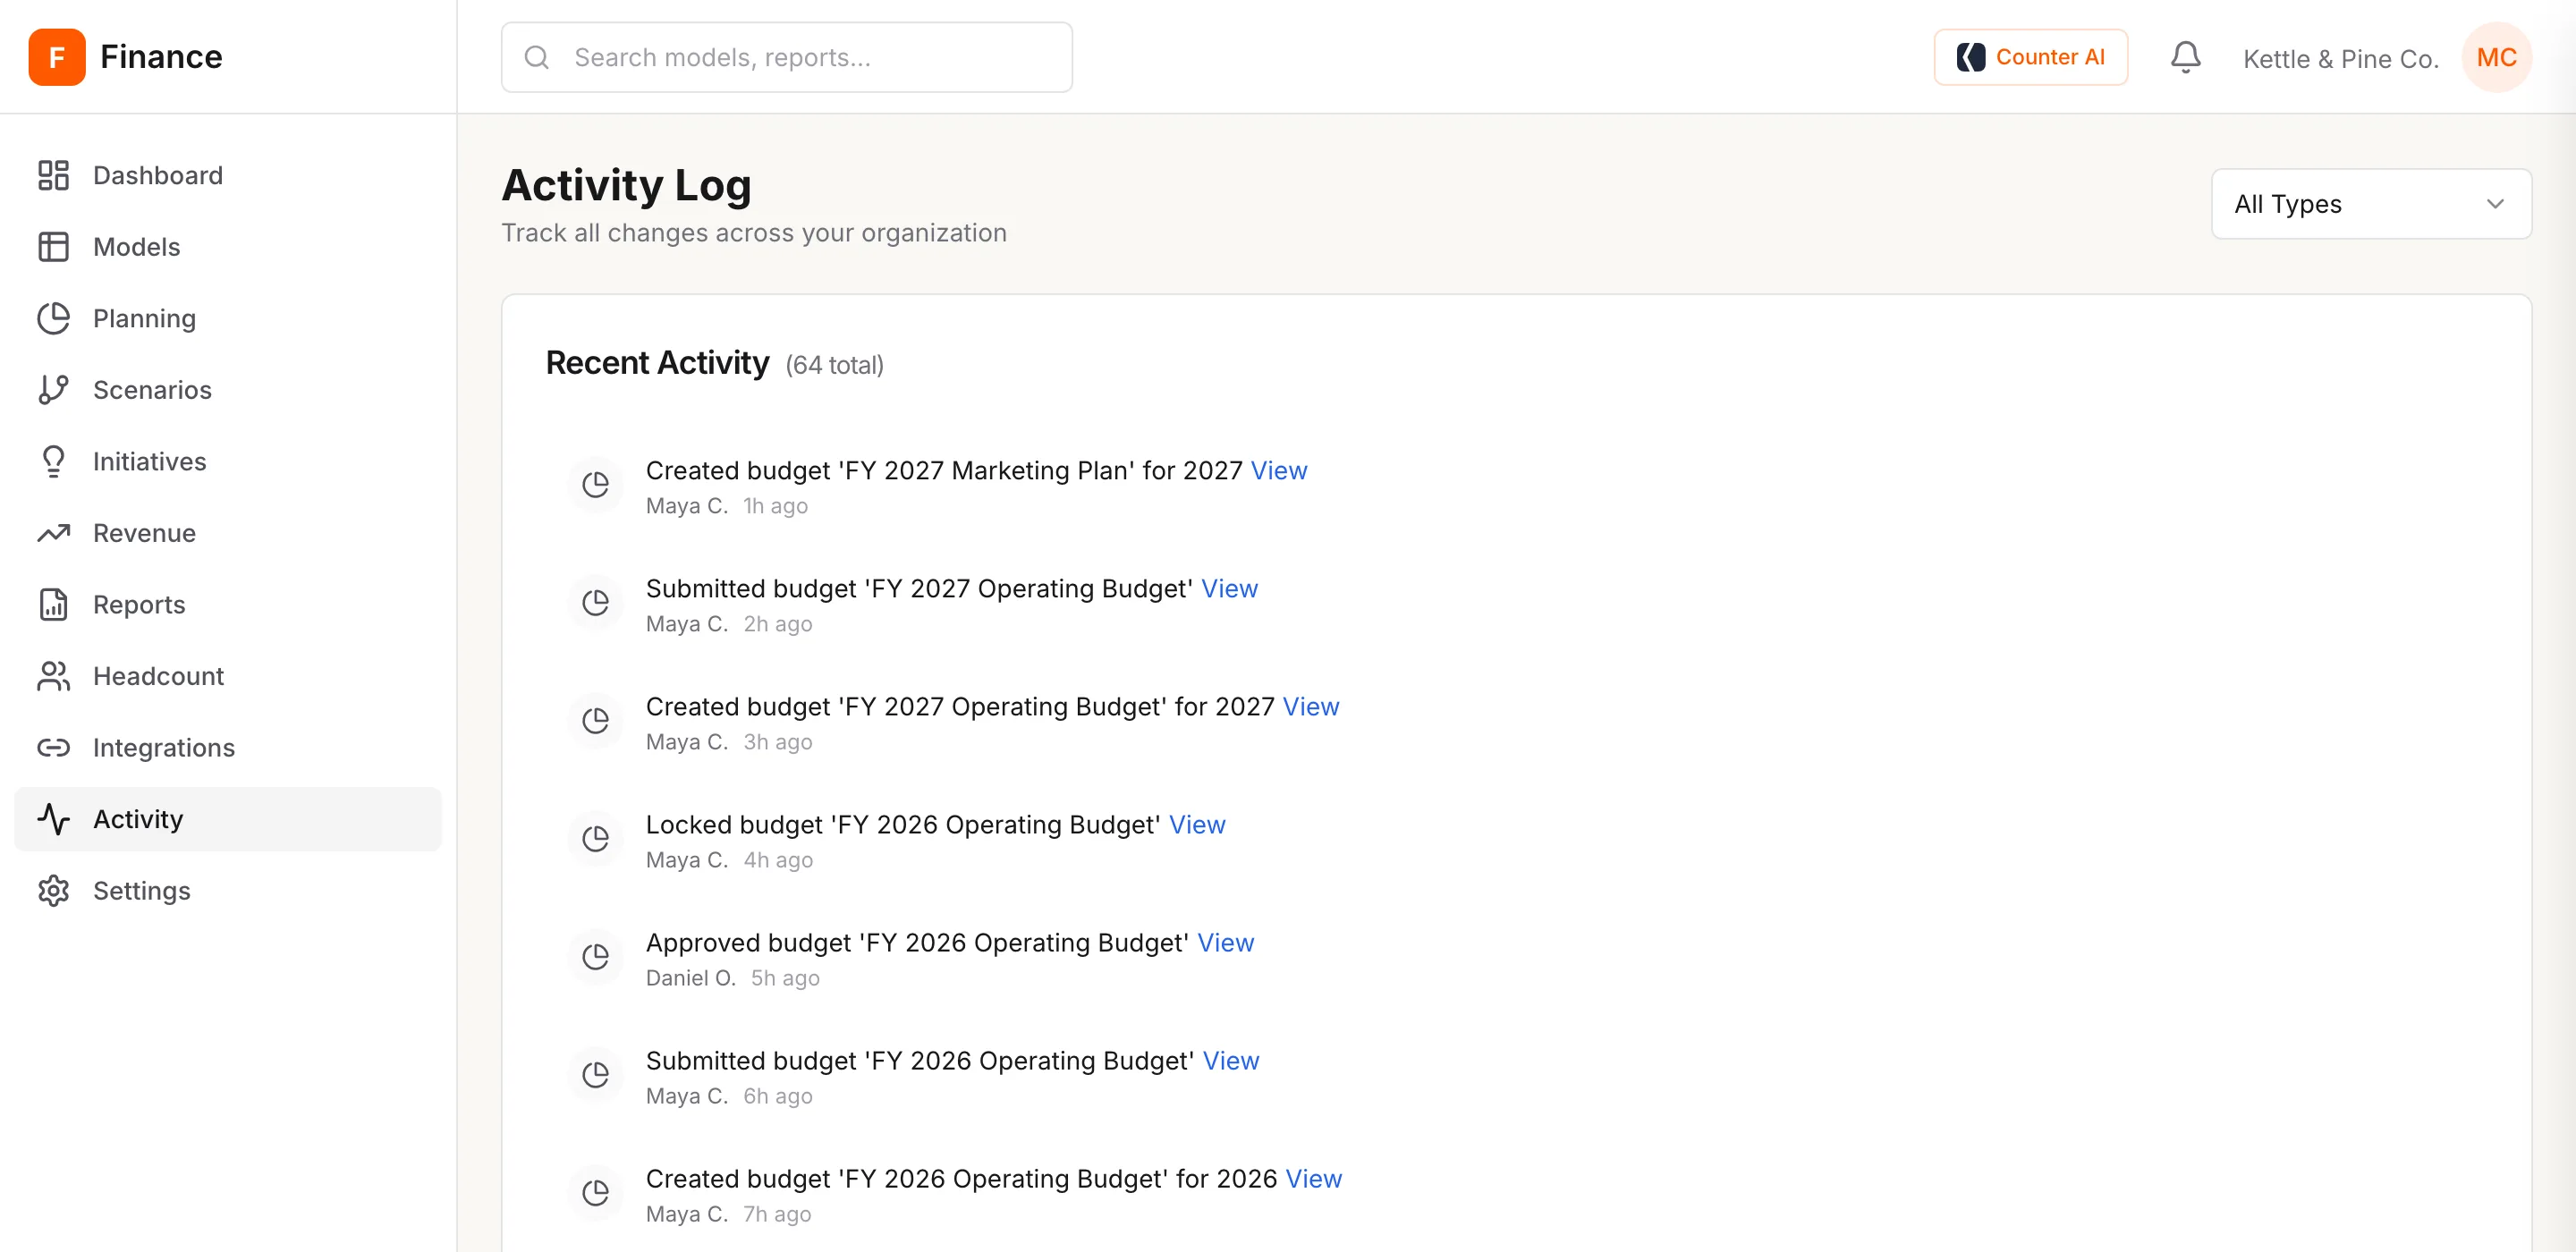Click the budget icon beside Locked 'FY 2026 Operating Budget'
Viewport: 2576px width, 1252px height.
(x=595, y=839)
